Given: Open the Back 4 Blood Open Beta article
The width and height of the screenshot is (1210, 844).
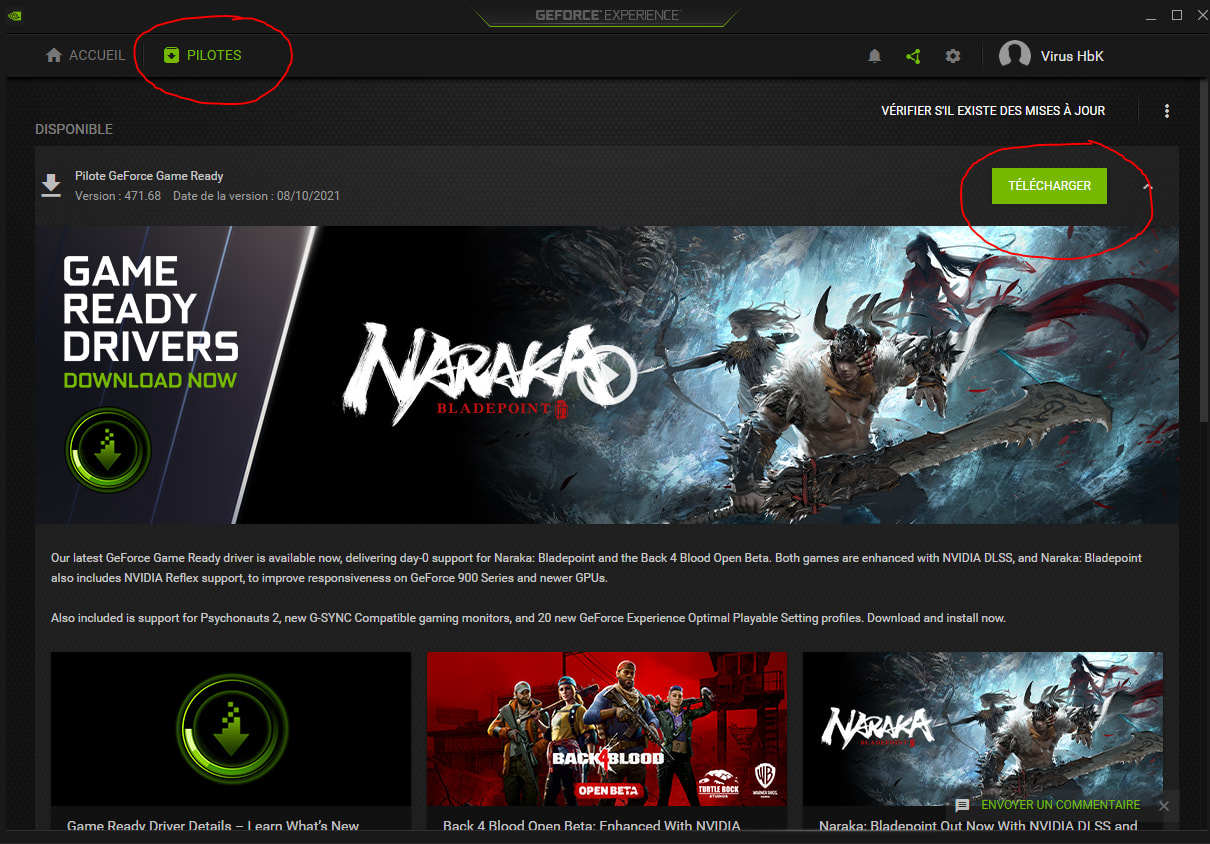Looking at the screenshot, I should point(607,728).
